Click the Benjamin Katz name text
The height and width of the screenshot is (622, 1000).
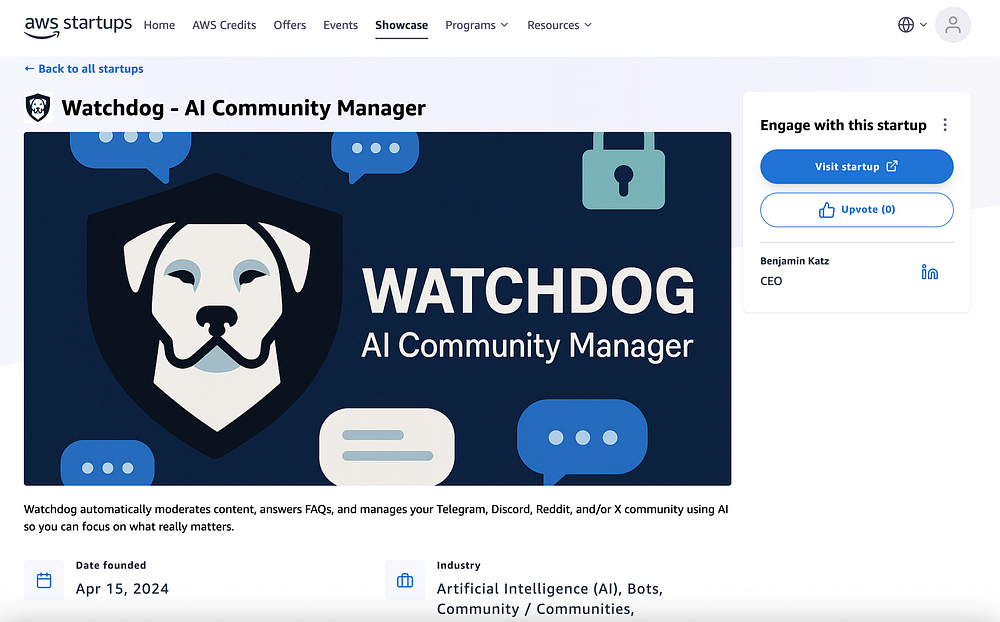pyautogui.click(x=795, y=261)
